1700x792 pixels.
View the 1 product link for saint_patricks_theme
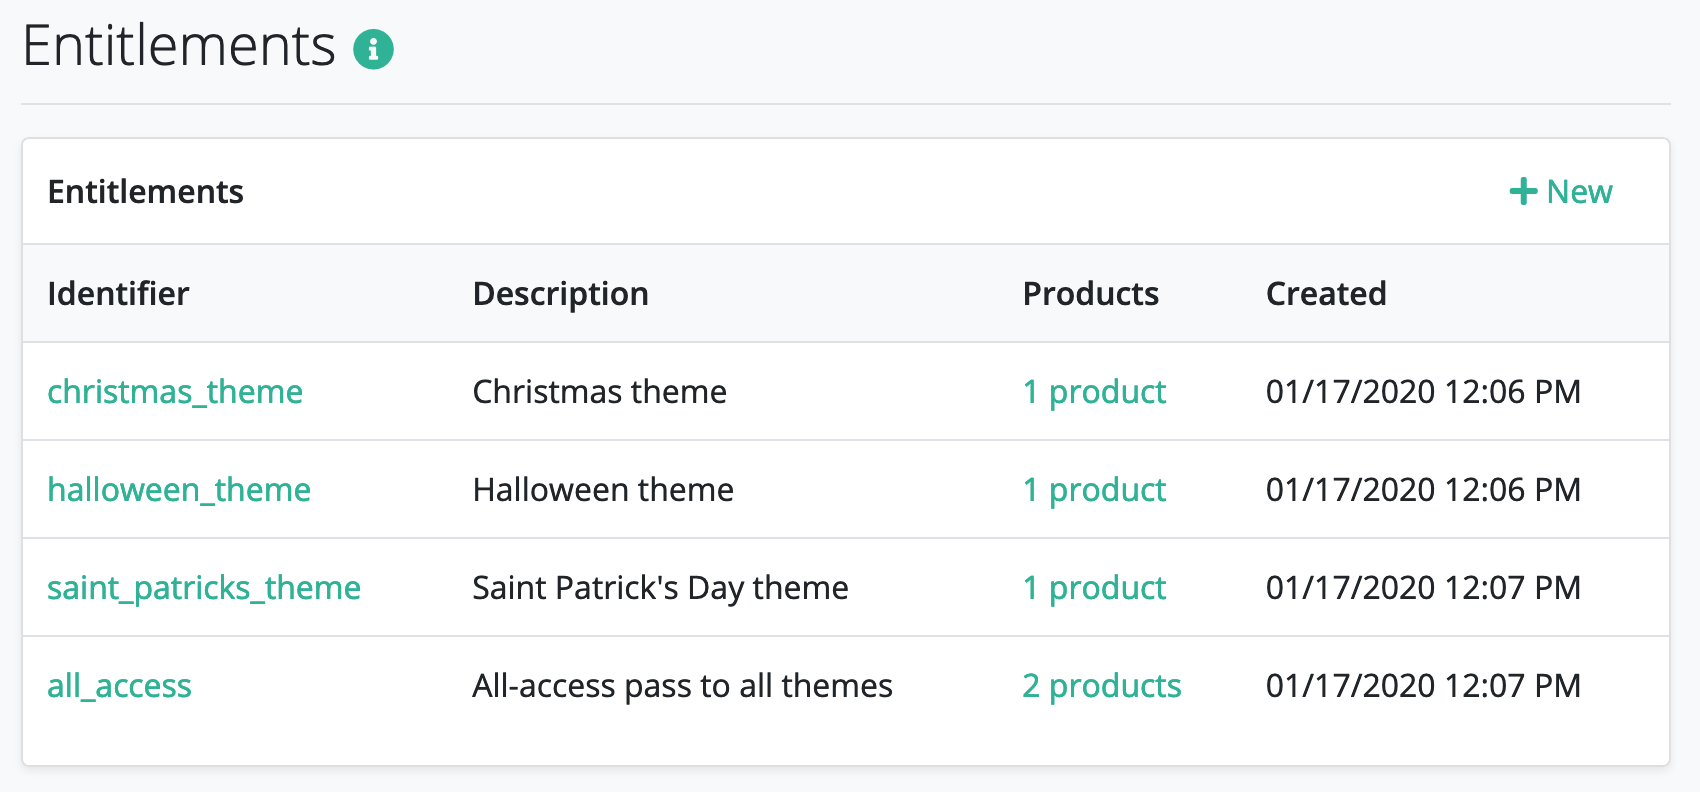[1094, 587]
